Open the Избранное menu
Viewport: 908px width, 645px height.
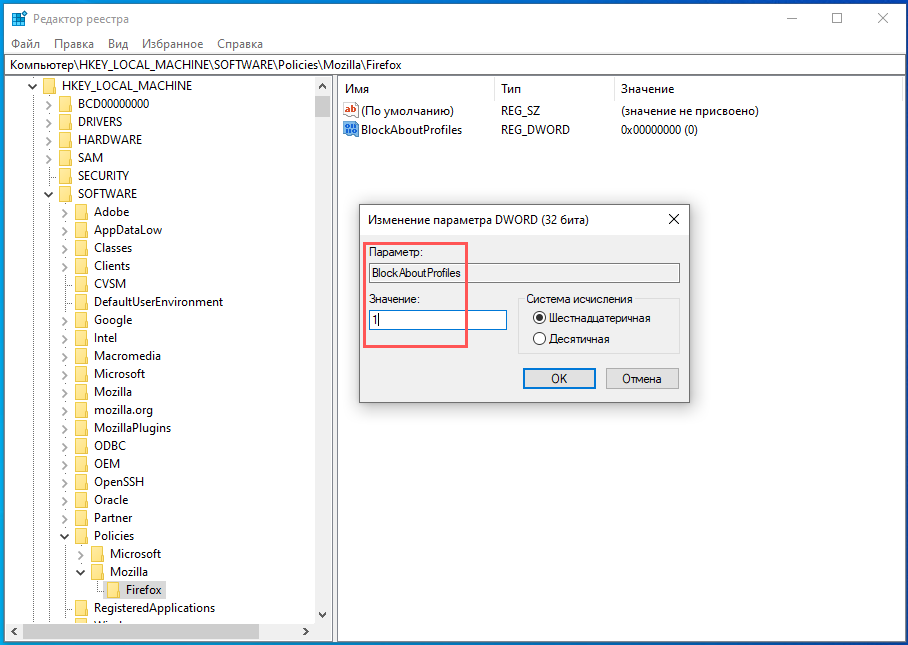pos(173,44)
